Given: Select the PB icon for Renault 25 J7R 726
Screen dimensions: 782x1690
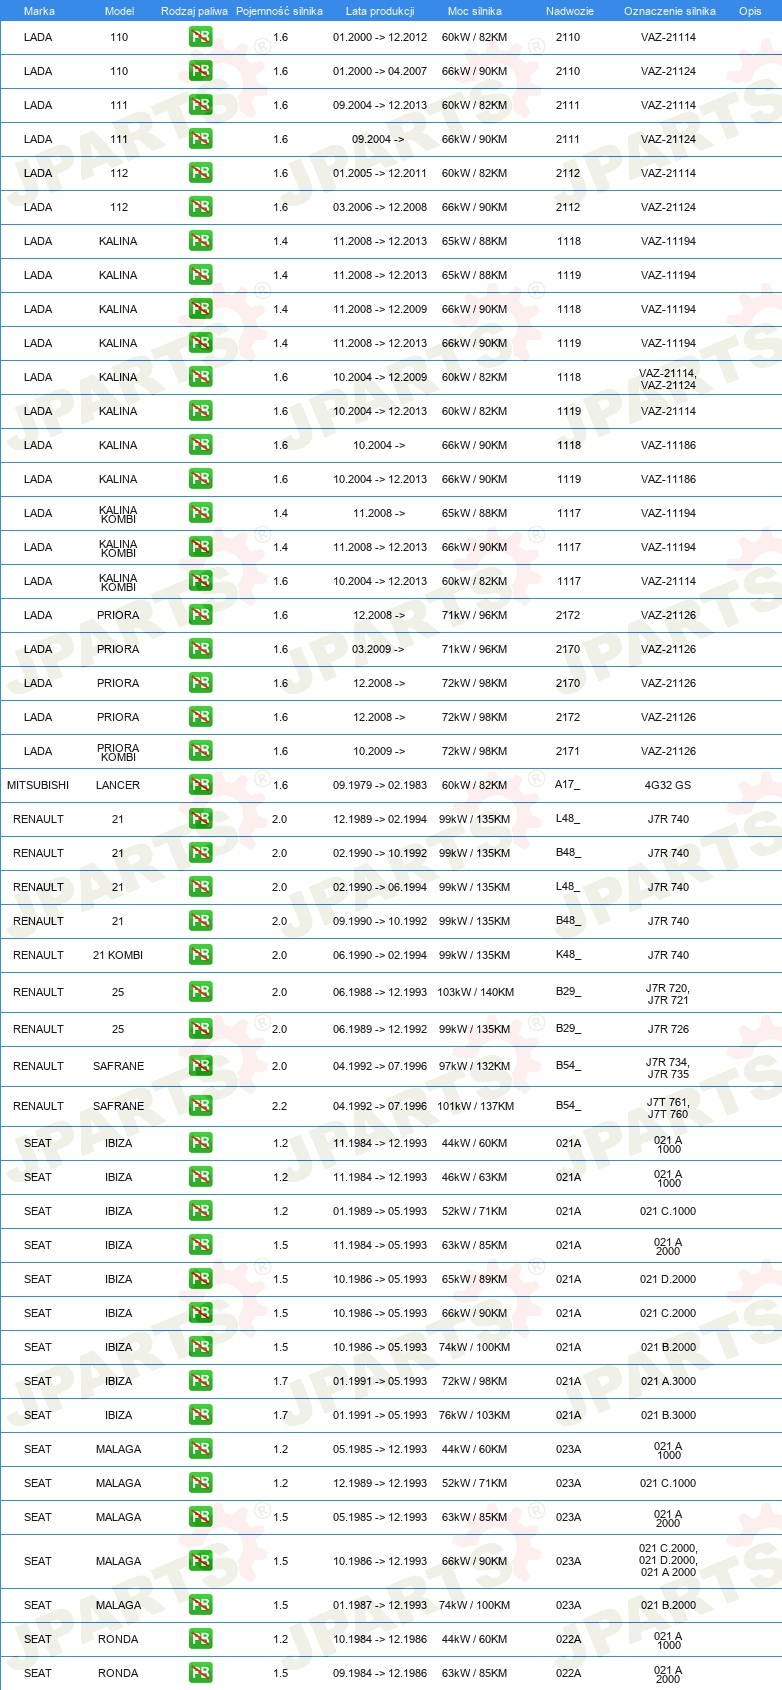Looking at the screenshot, I should 201,1029.
